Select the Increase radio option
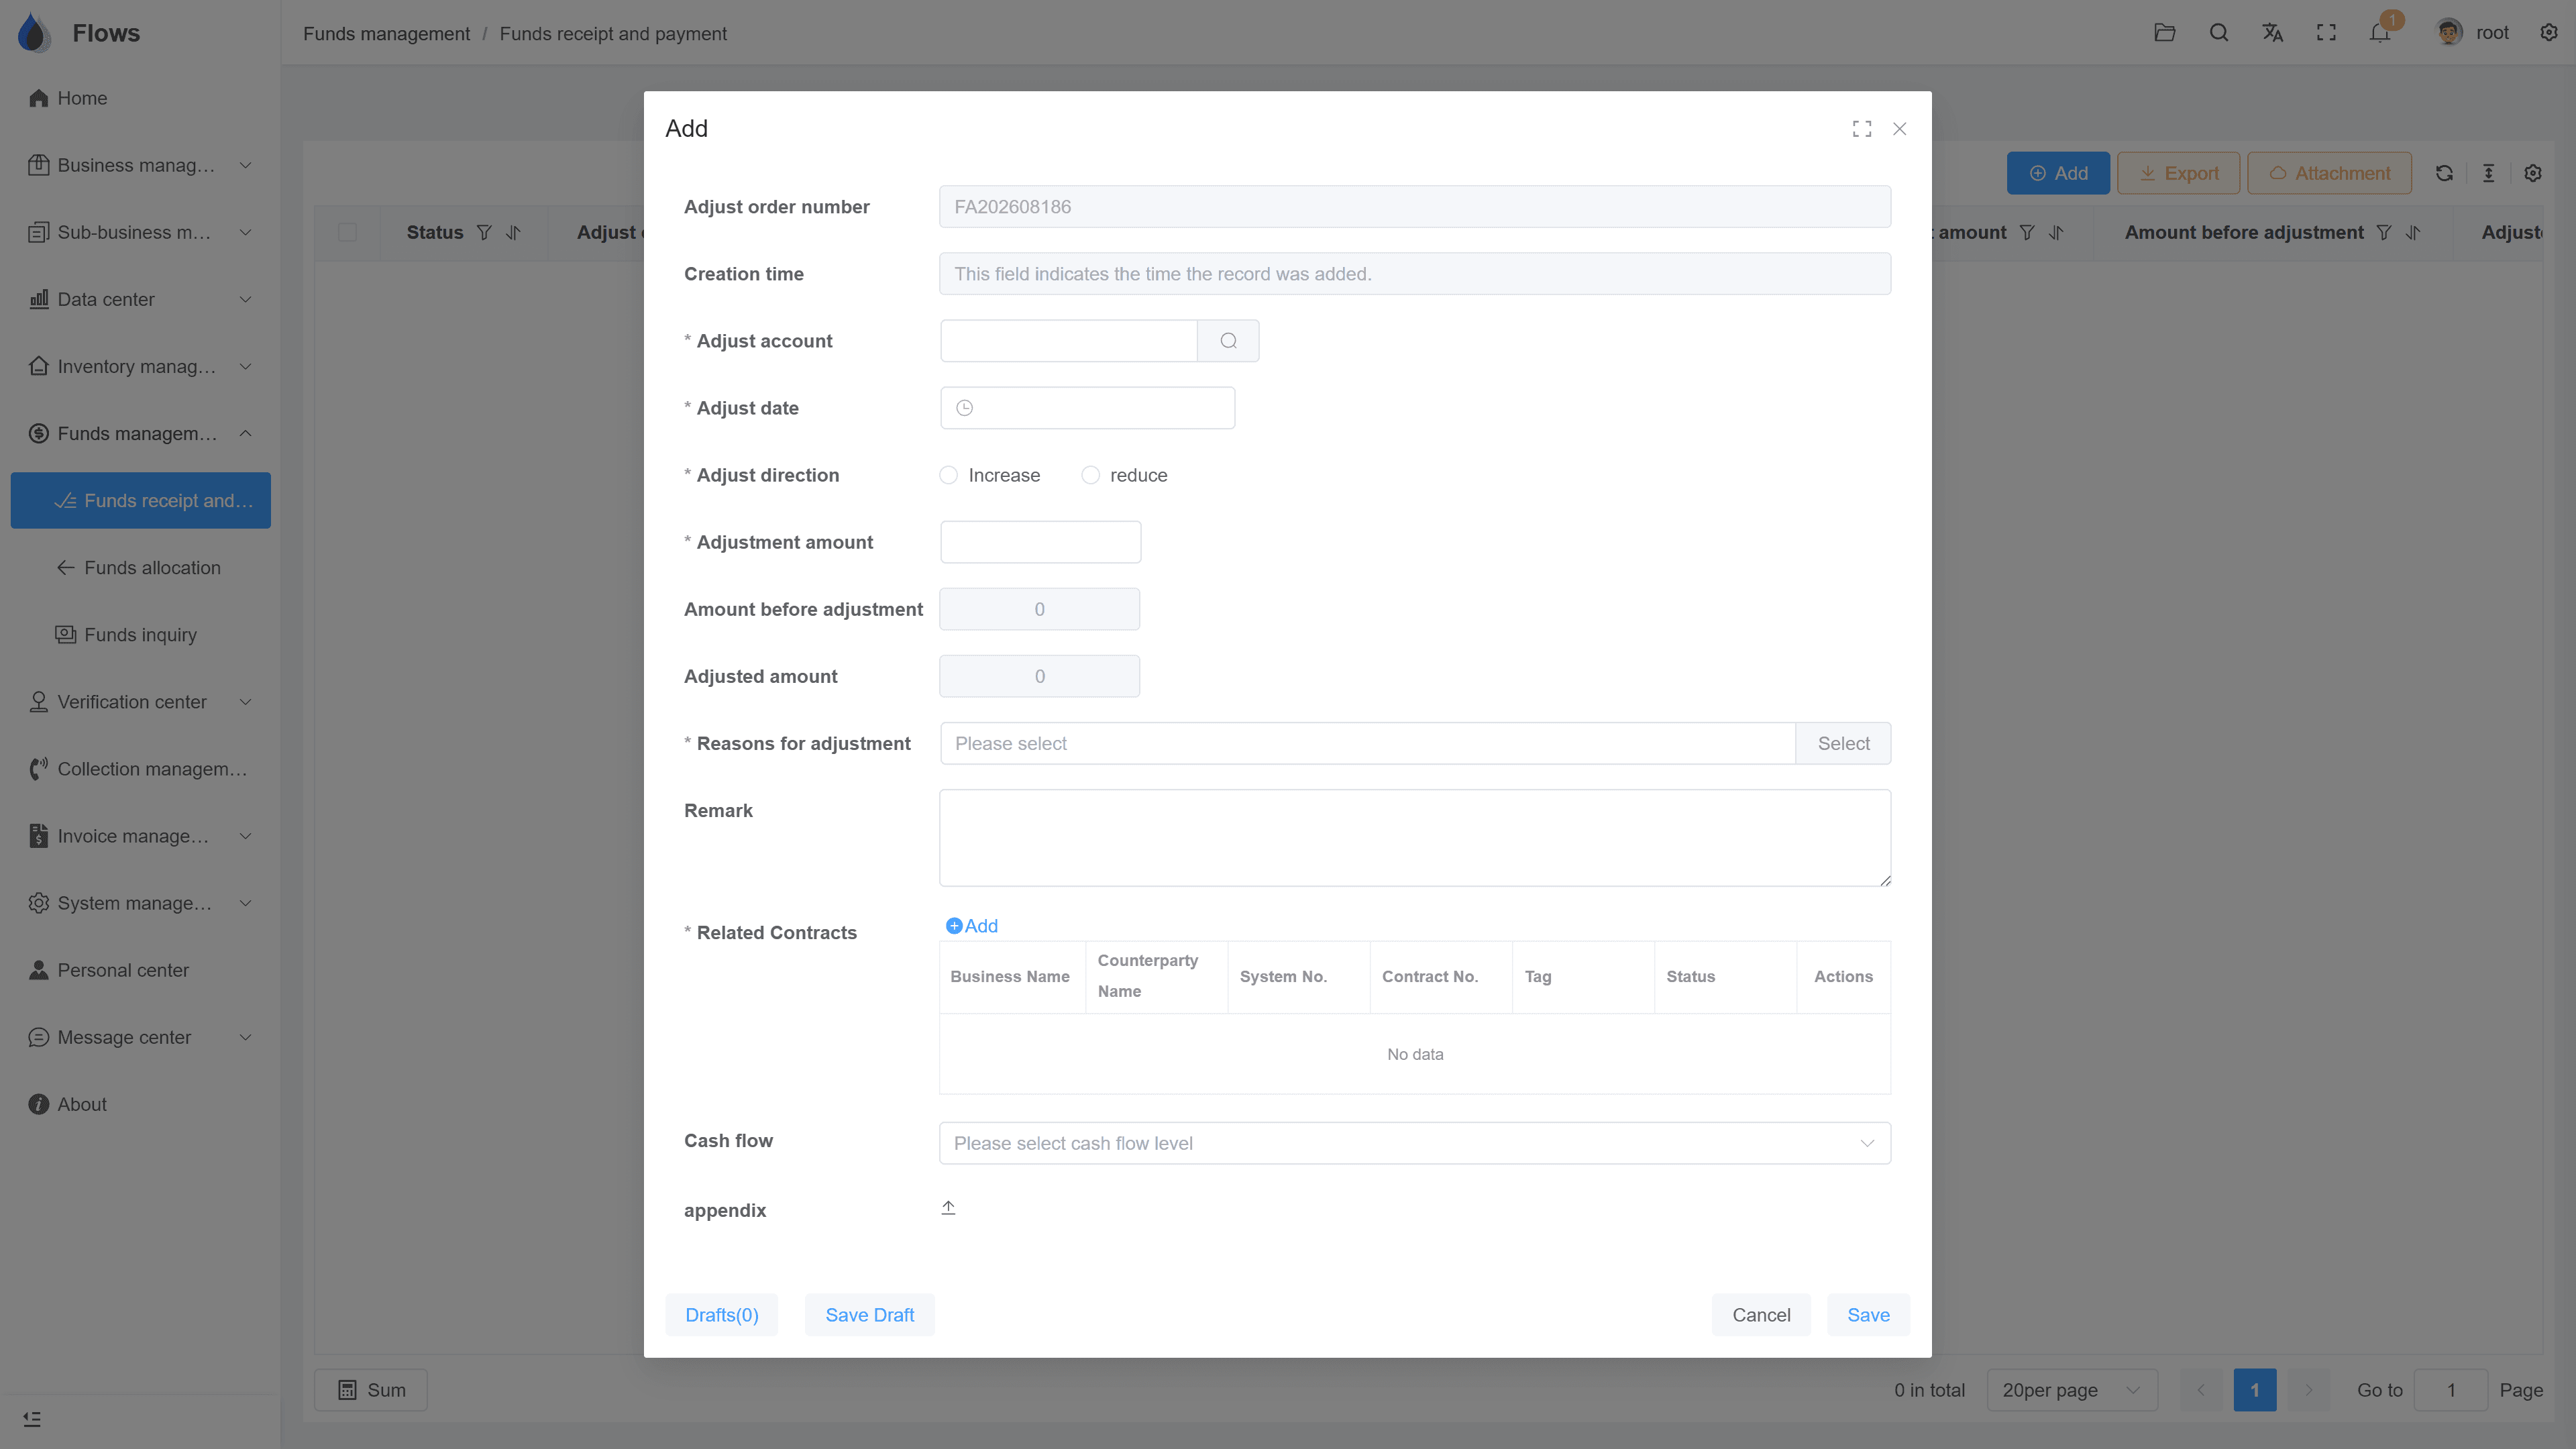This screenshot has width=2576, height=1449. pyautogui.click(x=948, y=475)
